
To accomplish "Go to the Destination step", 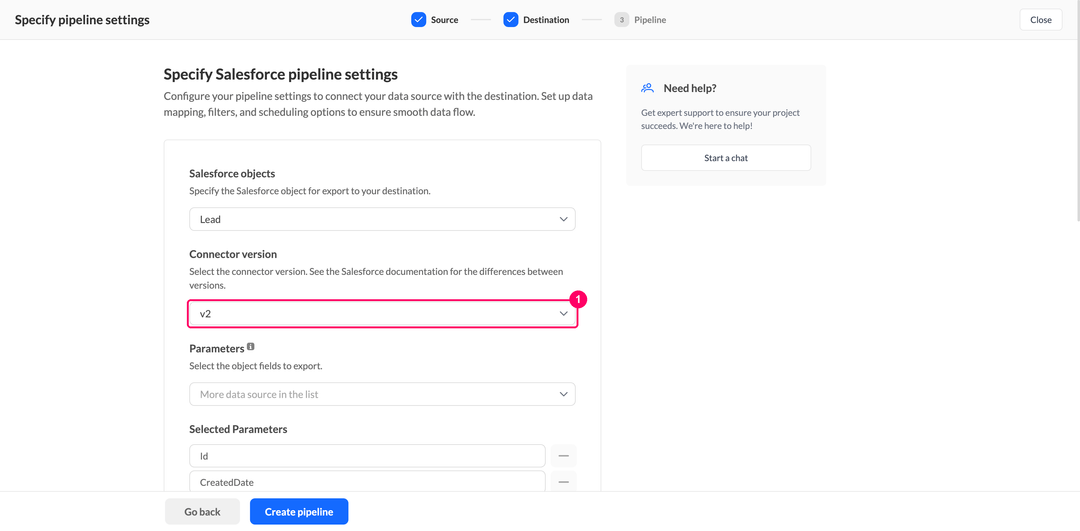I will point(546,20).
